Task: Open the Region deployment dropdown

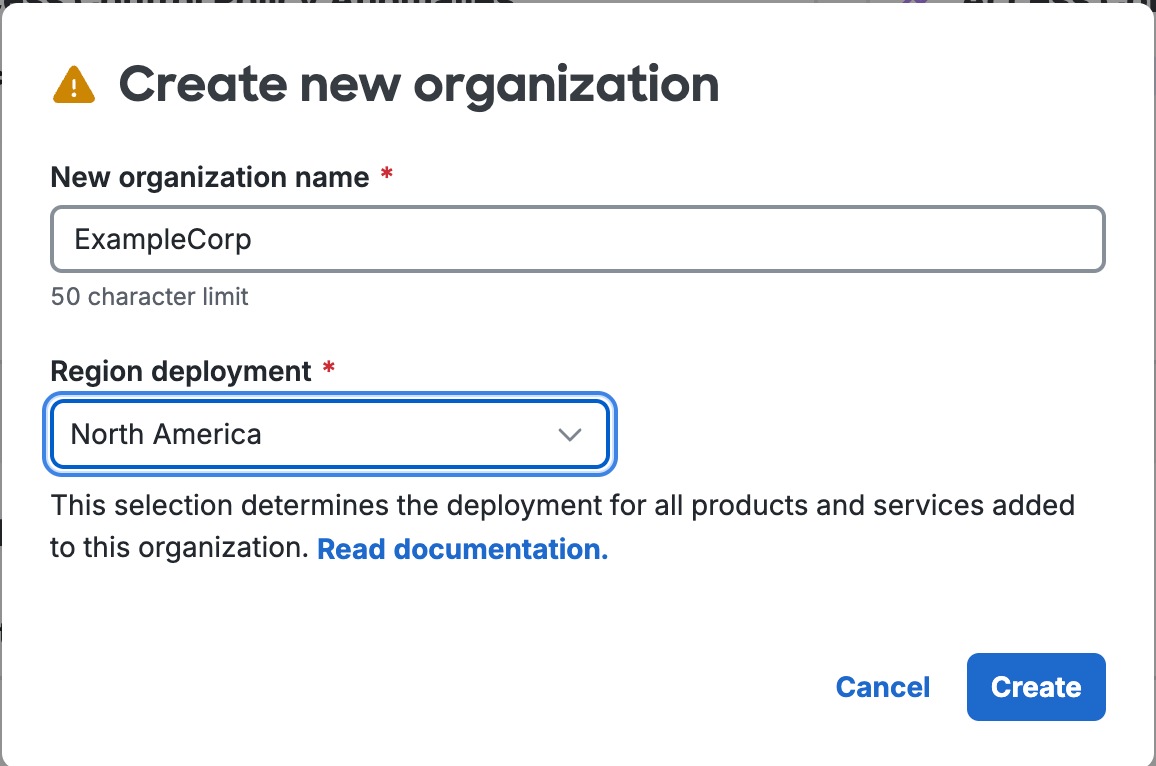Action: [329, 434]
